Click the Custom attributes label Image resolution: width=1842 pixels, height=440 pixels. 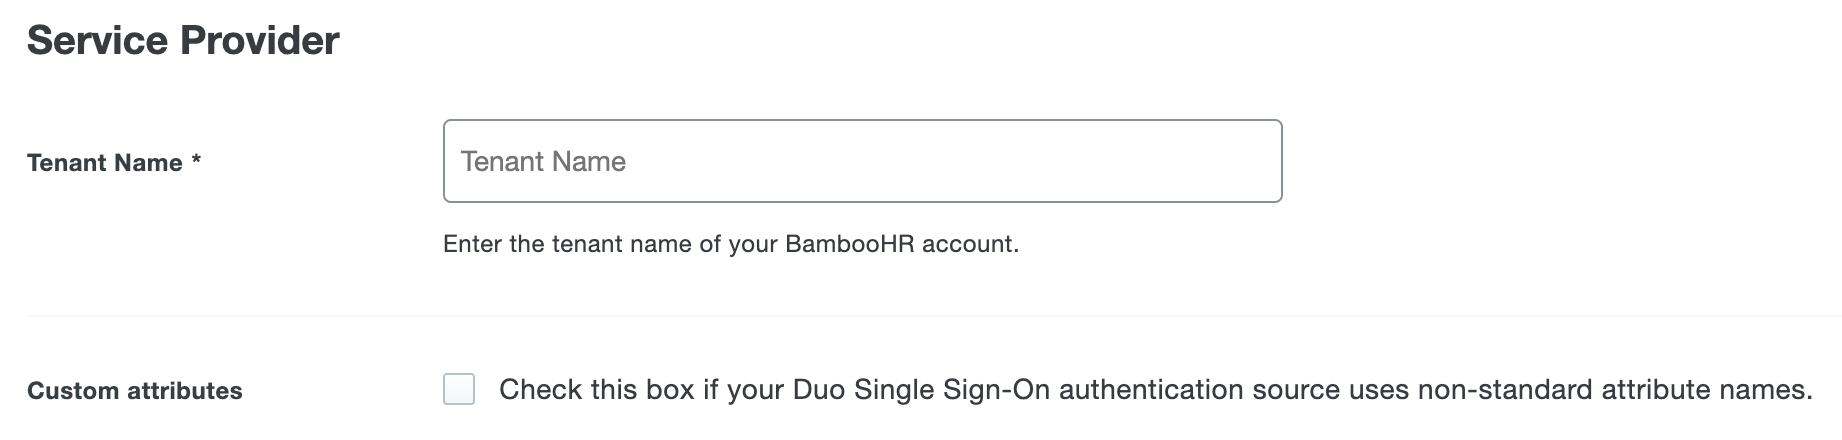click(x=135, y=391)
